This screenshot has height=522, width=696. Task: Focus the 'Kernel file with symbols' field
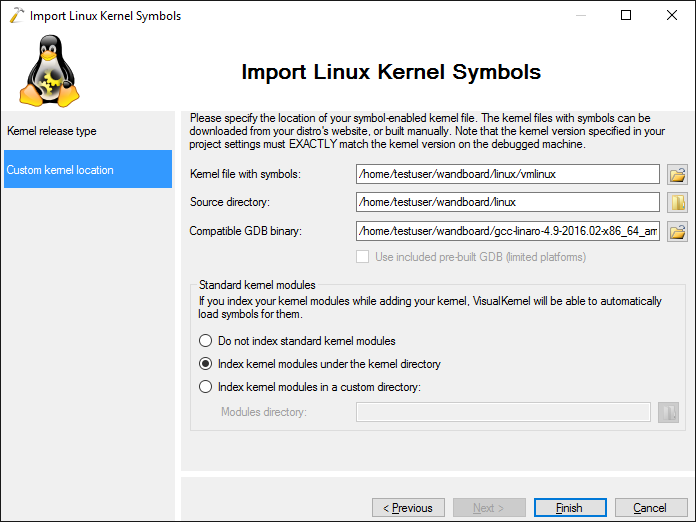point(508,174)
